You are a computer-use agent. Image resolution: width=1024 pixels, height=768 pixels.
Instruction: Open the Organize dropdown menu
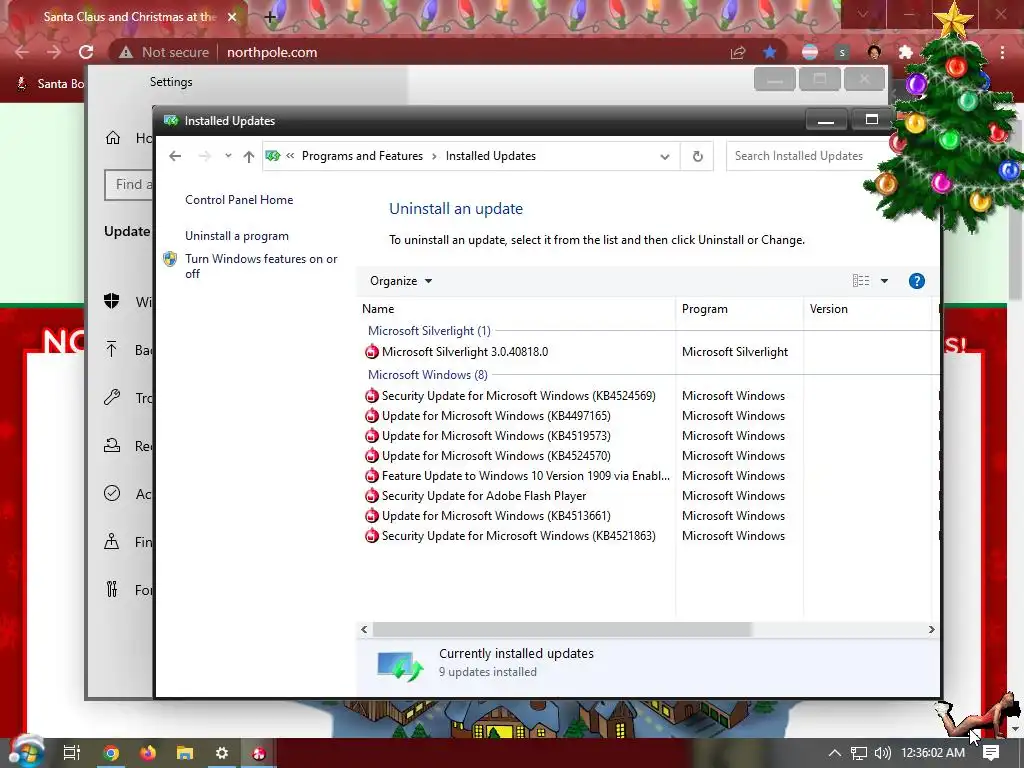401,281
